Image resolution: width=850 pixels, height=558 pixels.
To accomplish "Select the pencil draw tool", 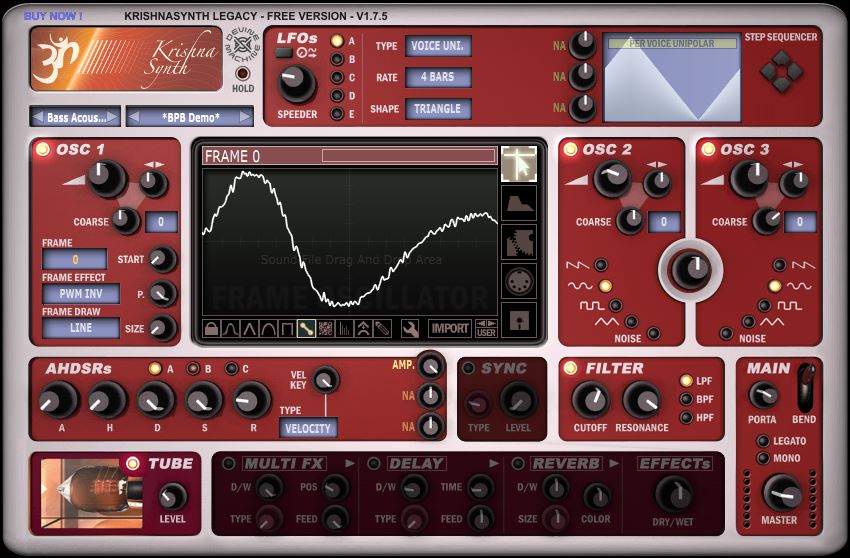I will pyautogui.click(x=382, y=328).
